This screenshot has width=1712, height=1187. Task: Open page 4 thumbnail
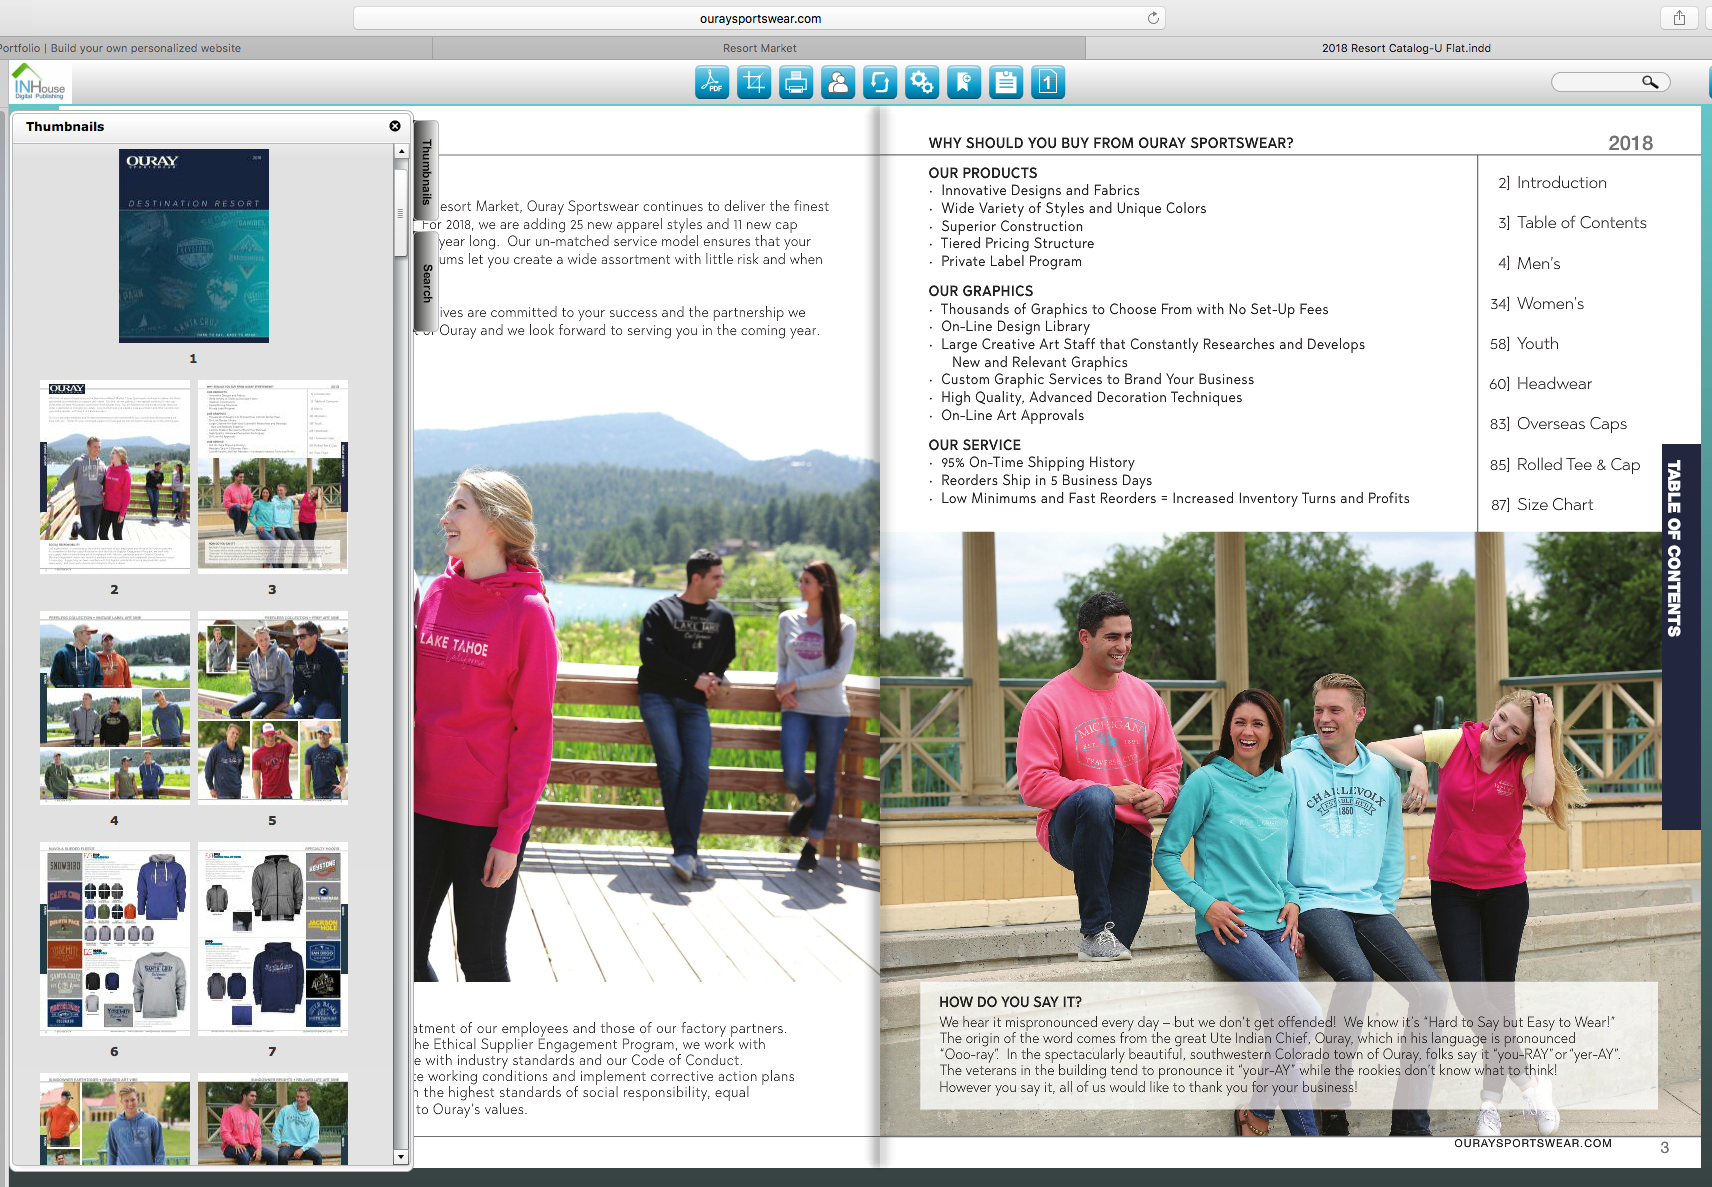click(115, 708)
